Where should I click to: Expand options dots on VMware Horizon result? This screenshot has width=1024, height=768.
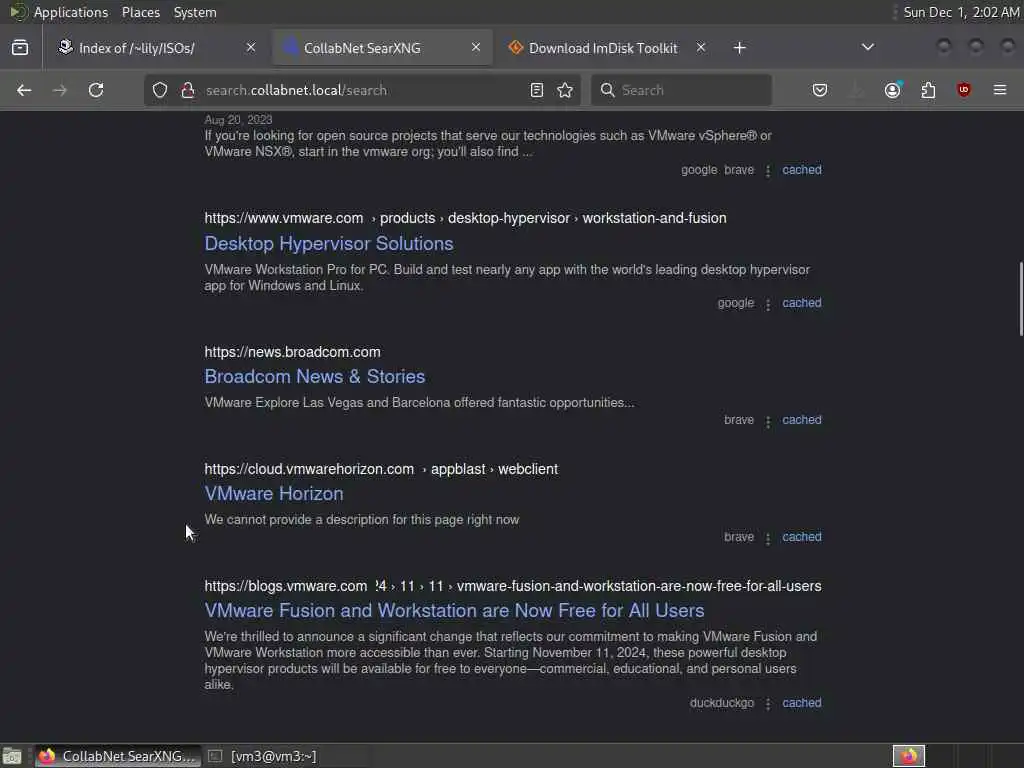[x=768, y=538]
